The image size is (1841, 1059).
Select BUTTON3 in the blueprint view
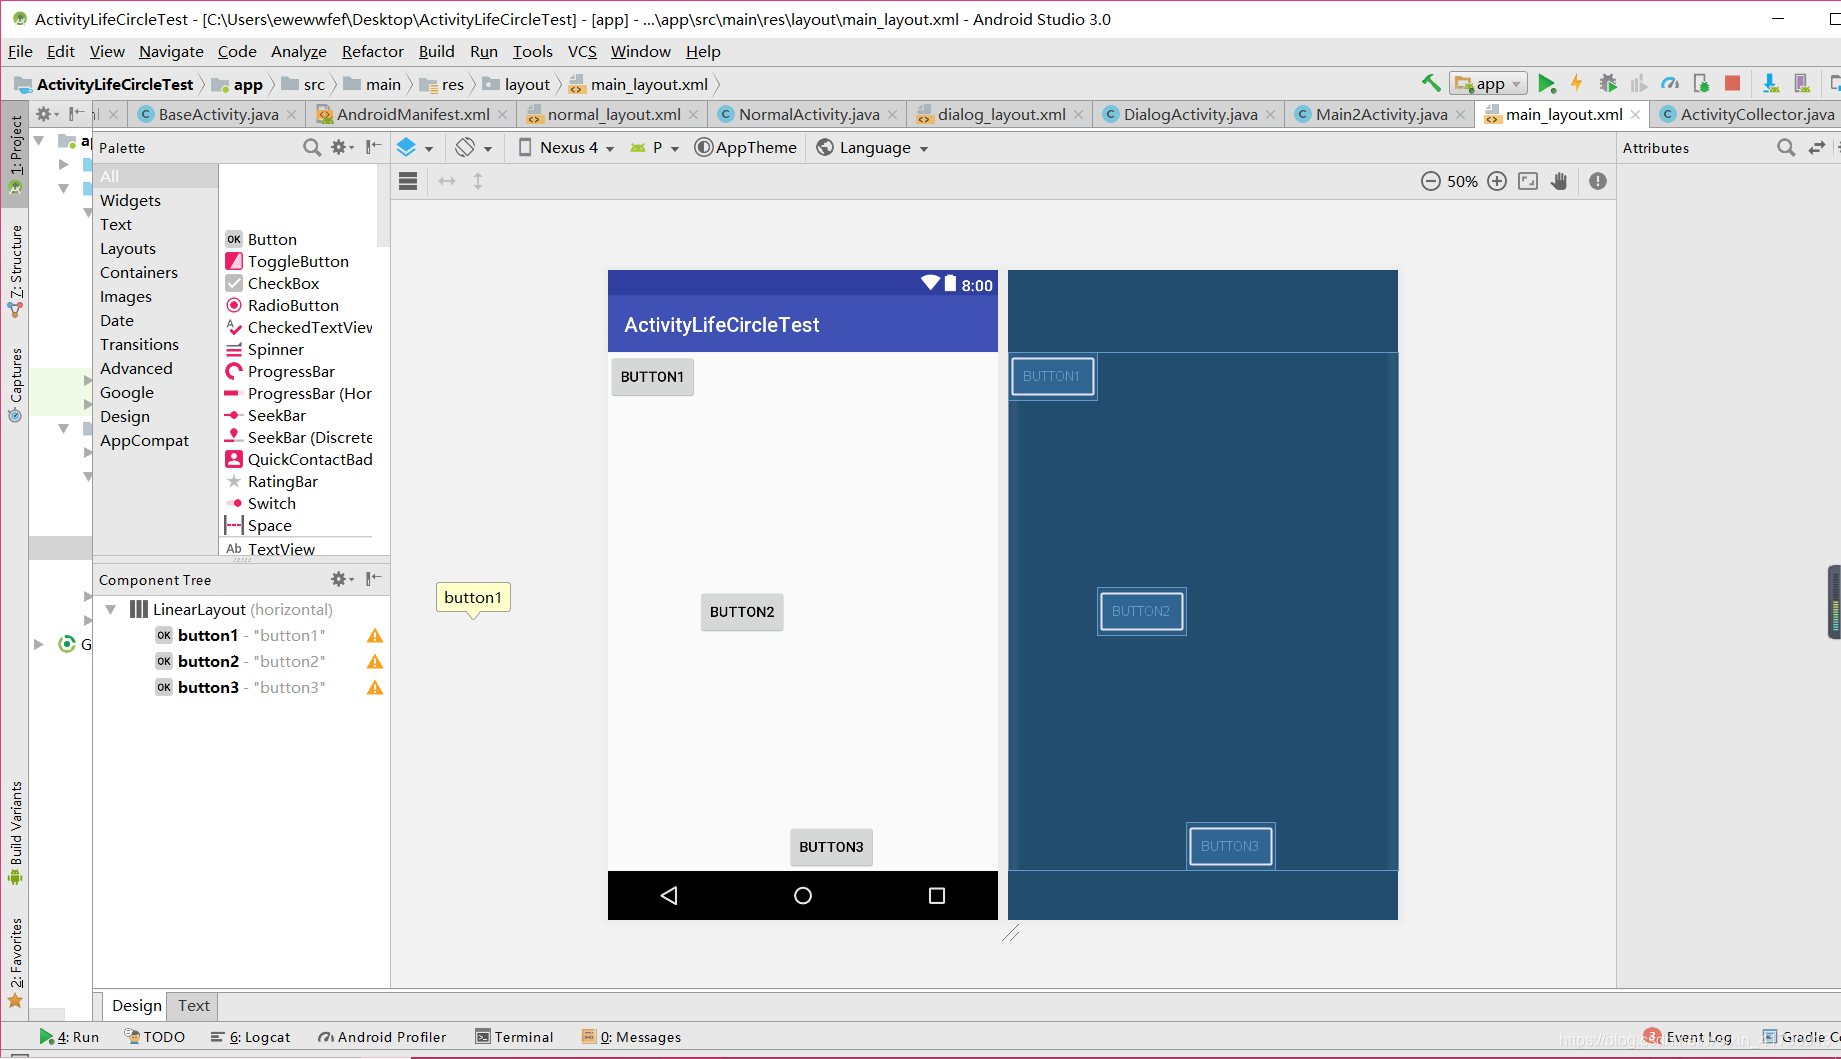tap(1230, 846)
